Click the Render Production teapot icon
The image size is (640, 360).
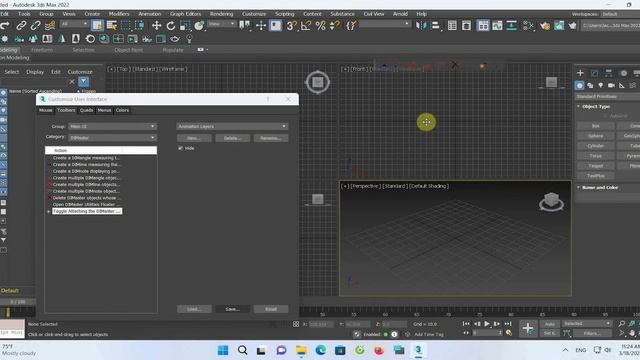click(573, 25)
